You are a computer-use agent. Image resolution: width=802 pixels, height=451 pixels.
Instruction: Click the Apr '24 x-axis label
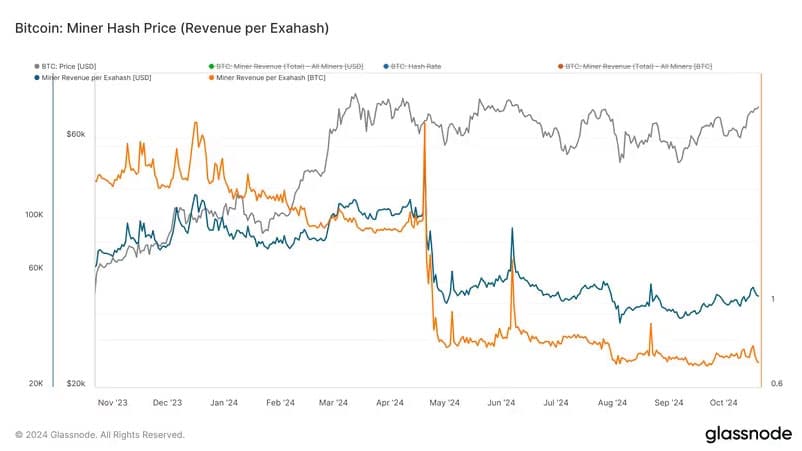[x=390, y=403]
